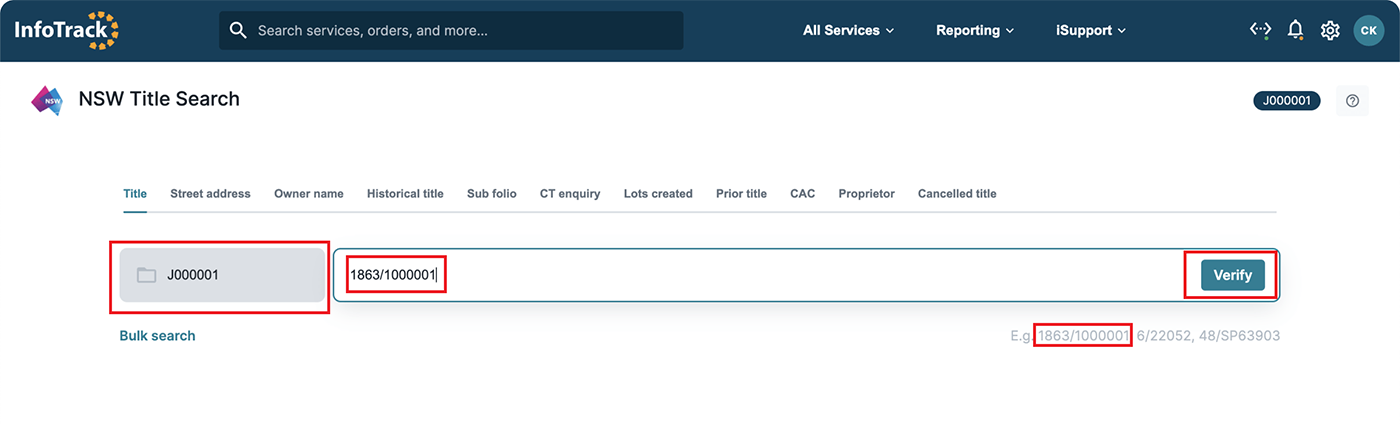Screen dimensions: 1400x424
Task: Open the CT enquiry tab
Action: (x=570, y=194)
